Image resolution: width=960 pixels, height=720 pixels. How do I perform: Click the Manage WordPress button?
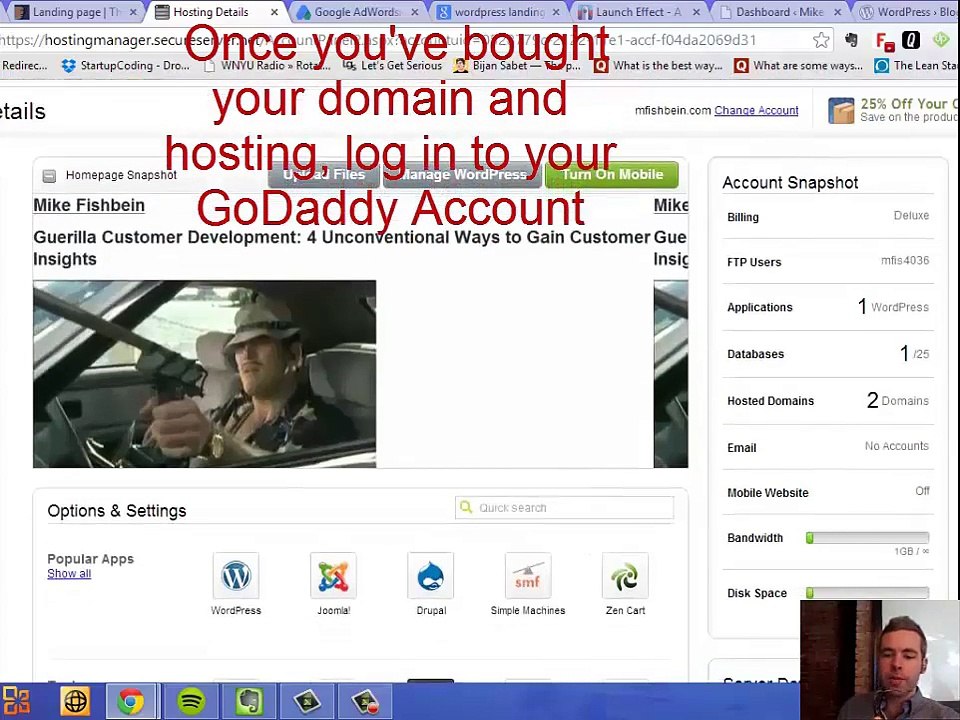pyautogui.click(x=462, y=174)
